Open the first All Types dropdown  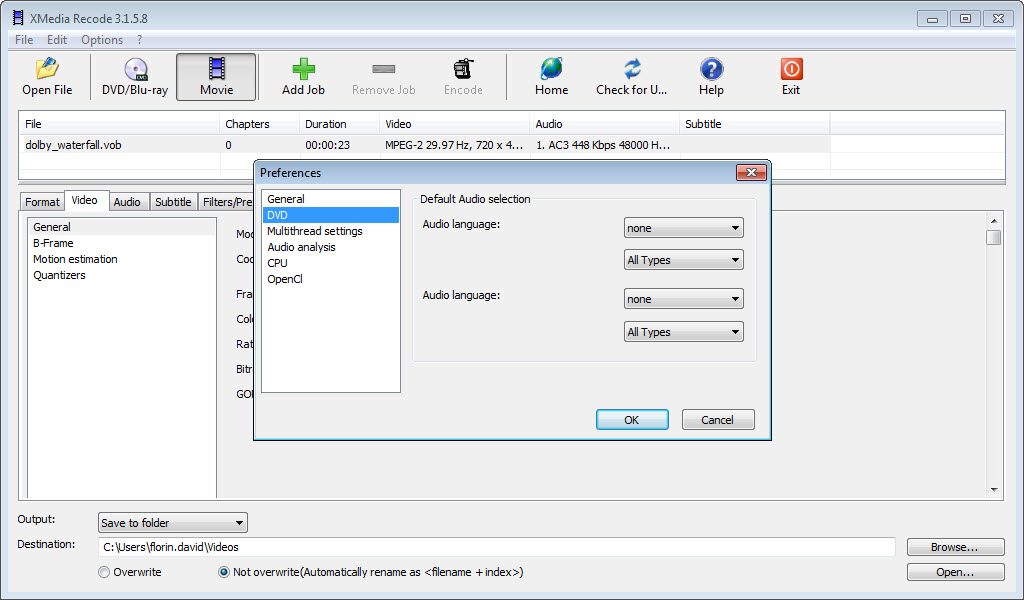[x=683, y=260]
